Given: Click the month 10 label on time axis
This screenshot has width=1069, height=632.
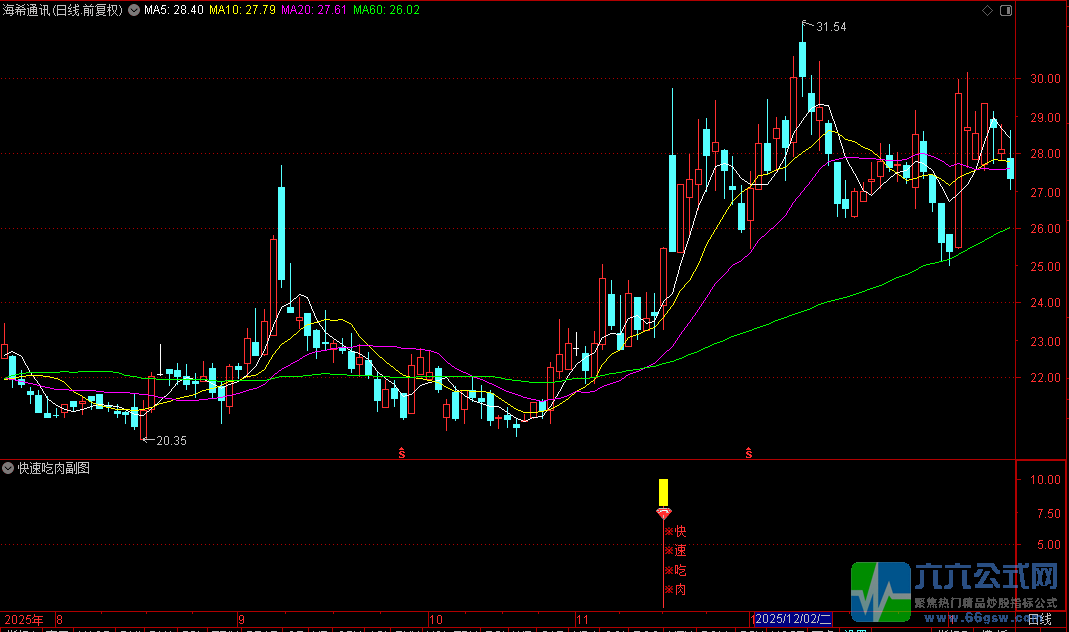Looking at the screenshot, I should pyautogui.click(x=436, y=620).
